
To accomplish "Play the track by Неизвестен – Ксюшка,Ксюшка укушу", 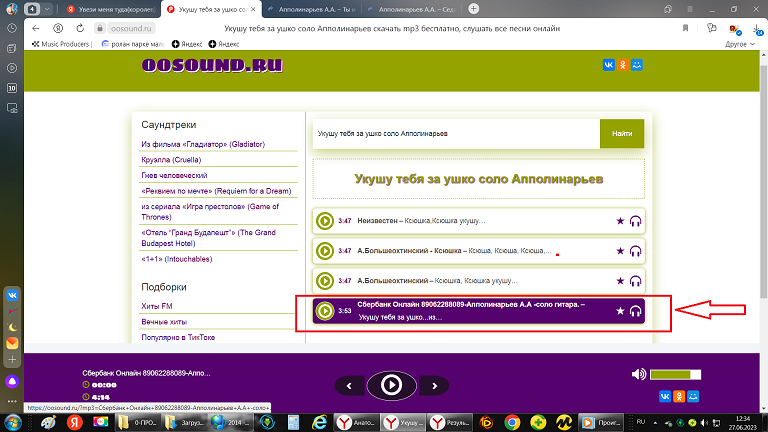I will (325, 221).
